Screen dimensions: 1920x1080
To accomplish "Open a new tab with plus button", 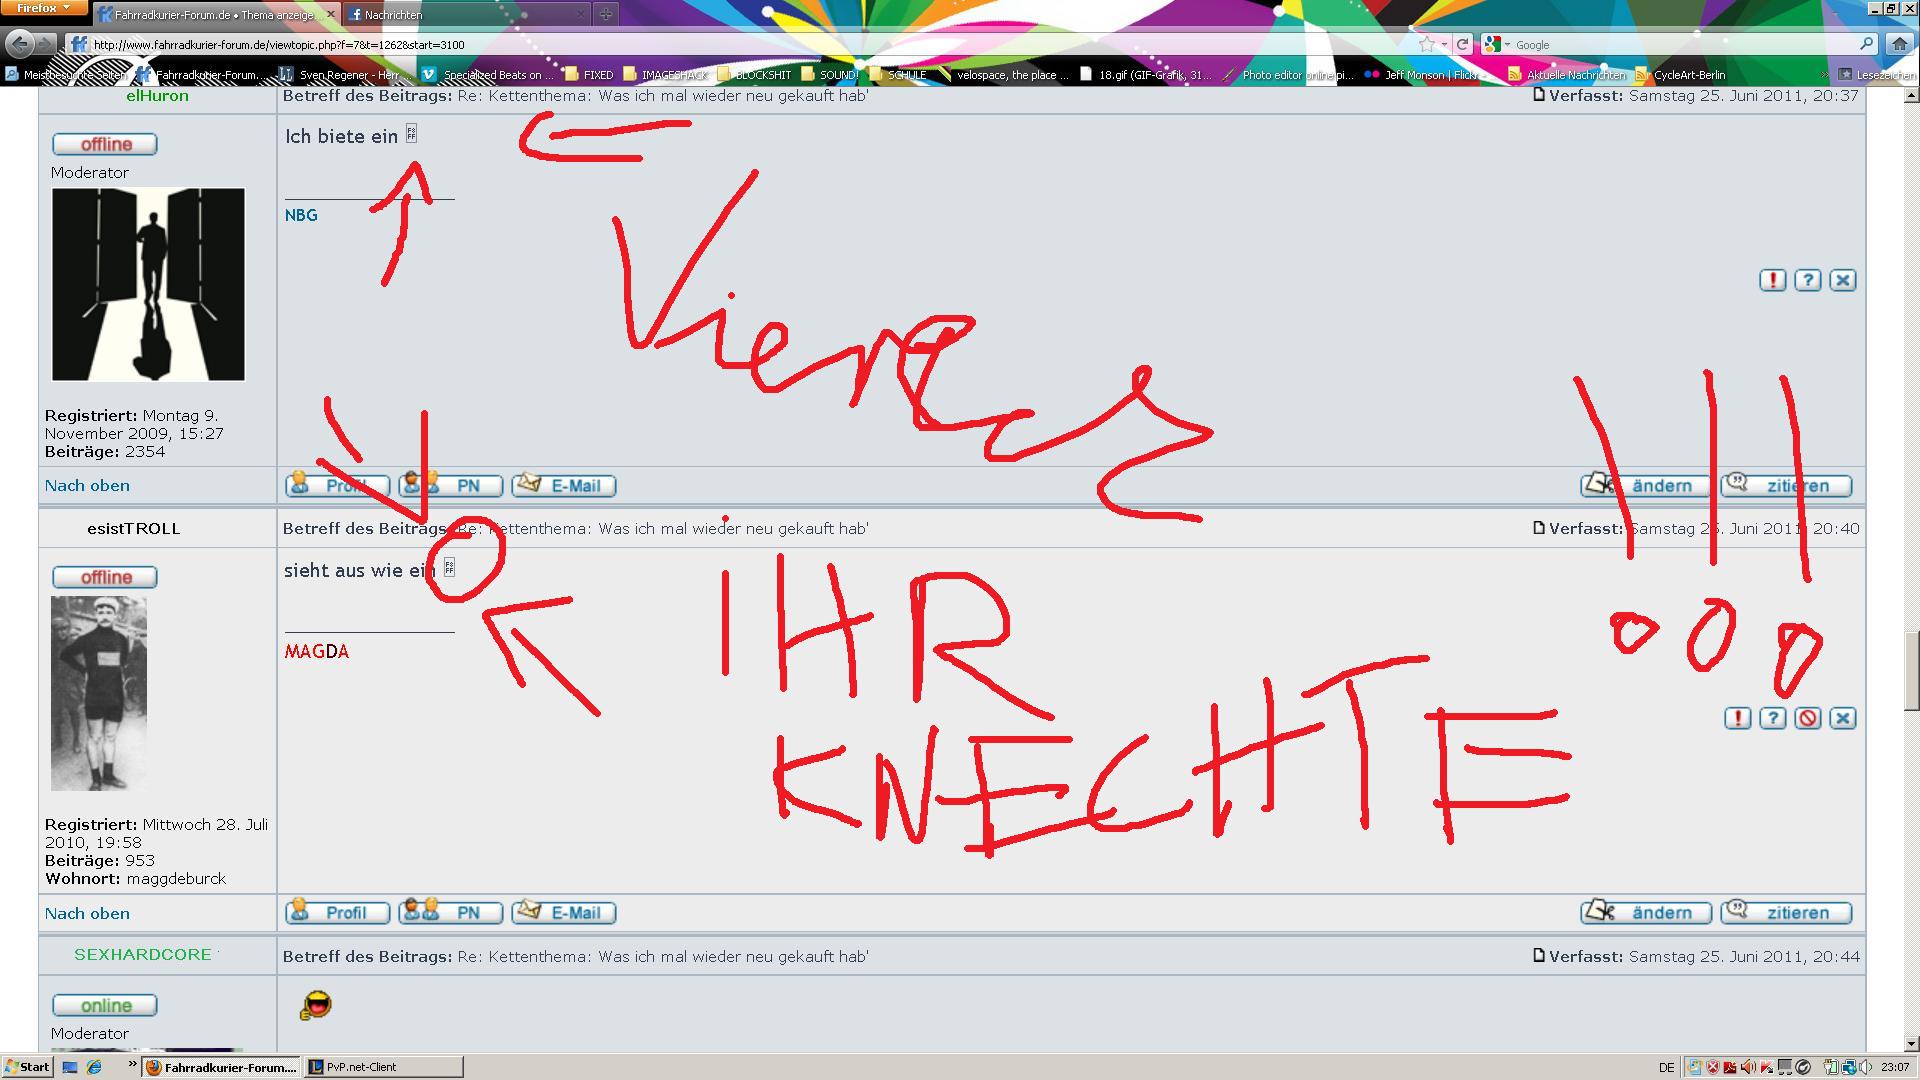I will pos(606,14).
